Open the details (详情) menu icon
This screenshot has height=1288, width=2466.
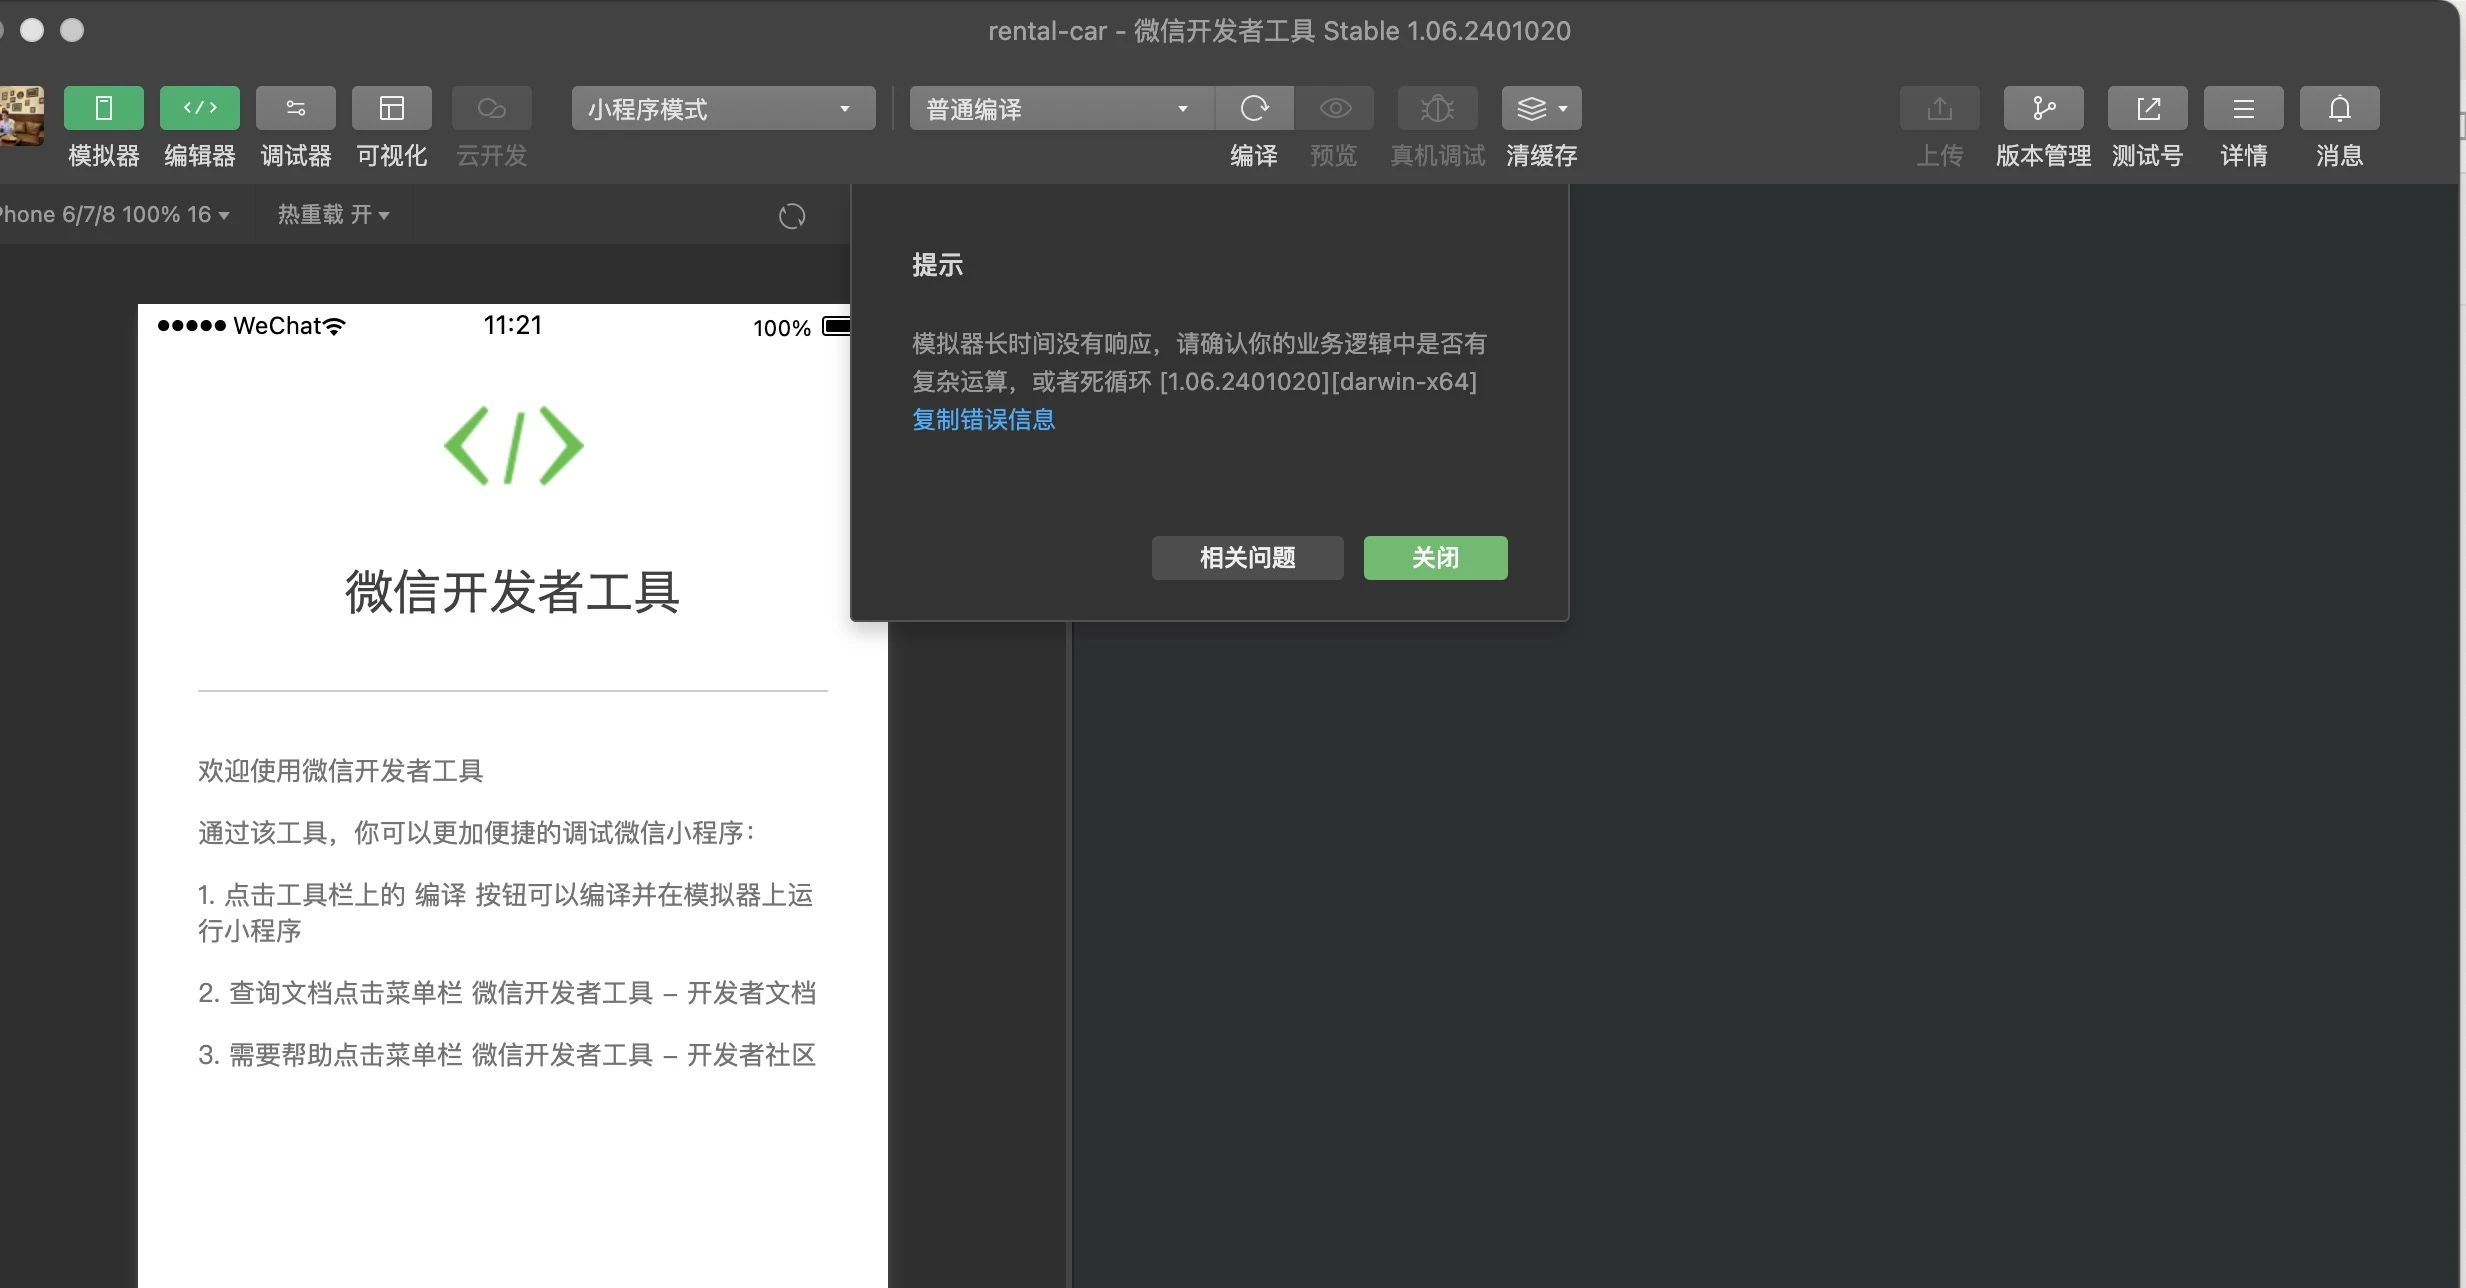[x=2243, y=108]
